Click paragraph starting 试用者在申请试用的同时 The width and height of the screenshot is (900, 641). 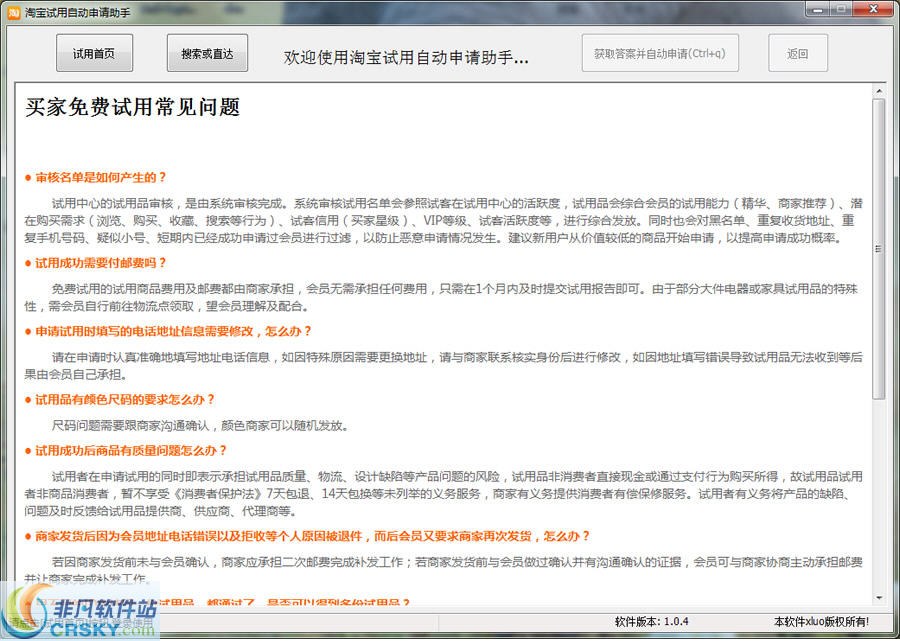click(443, 494)
